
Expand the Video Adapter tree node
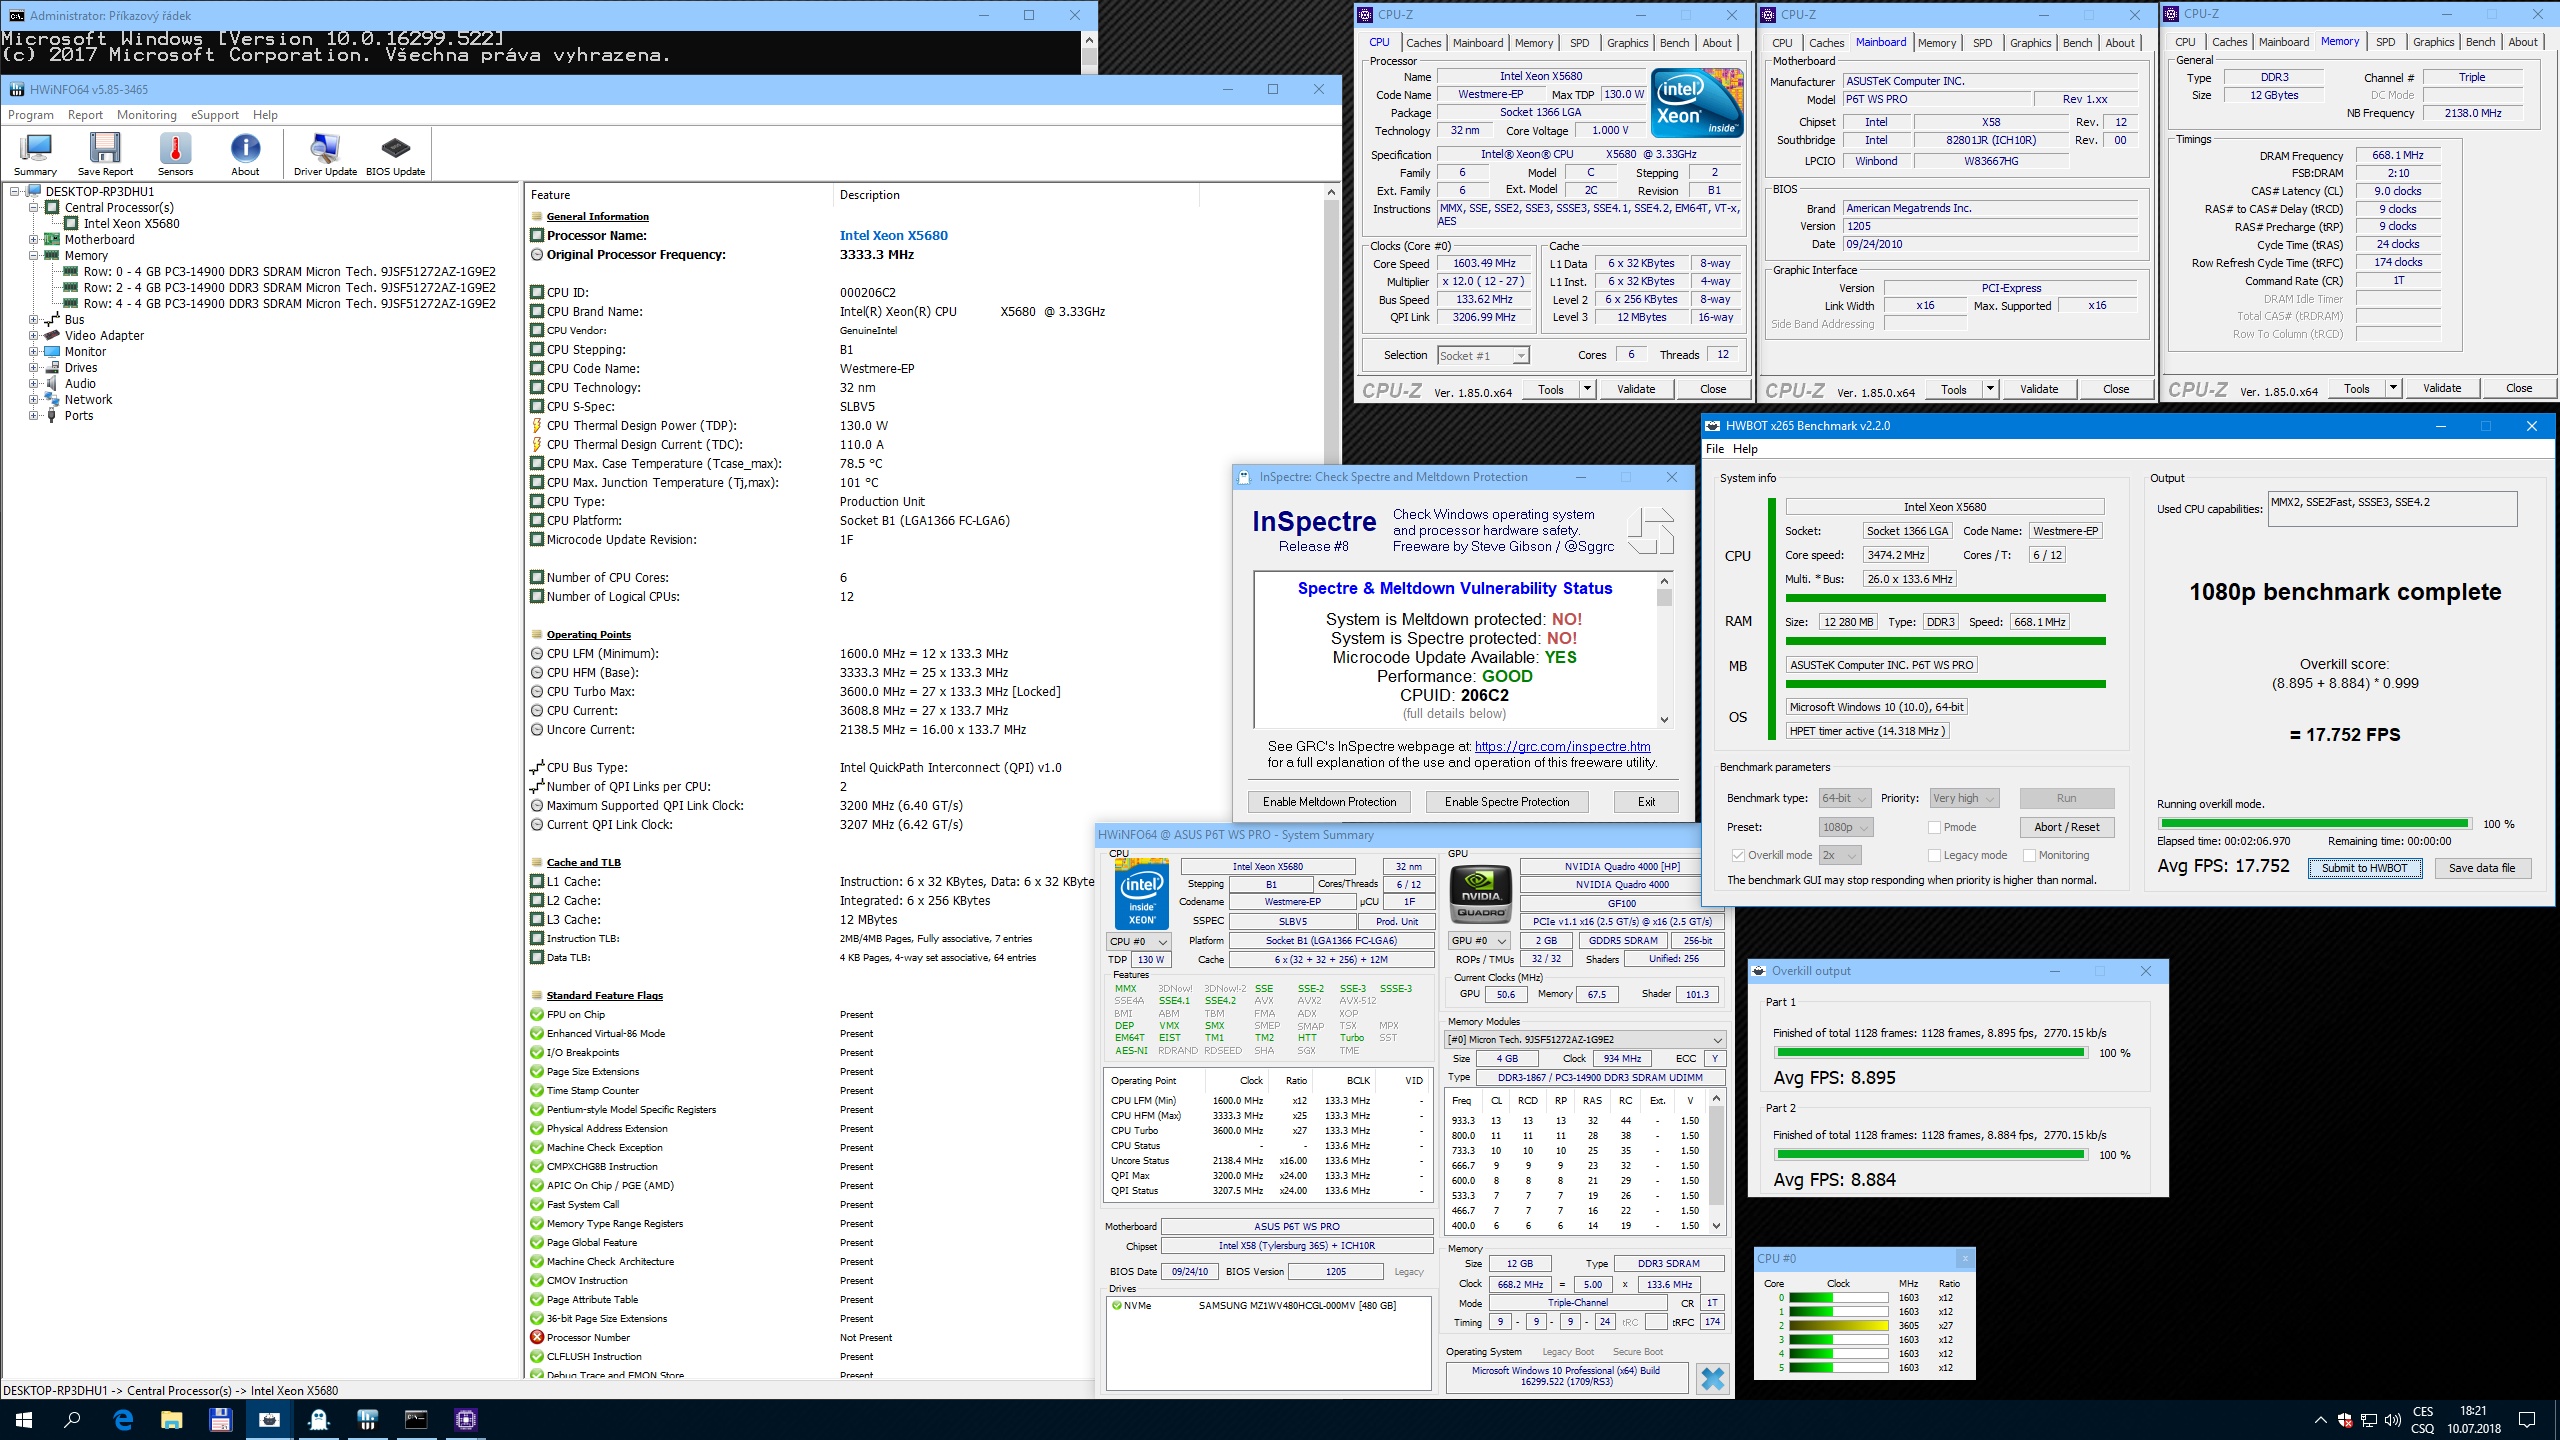(33, 336)
